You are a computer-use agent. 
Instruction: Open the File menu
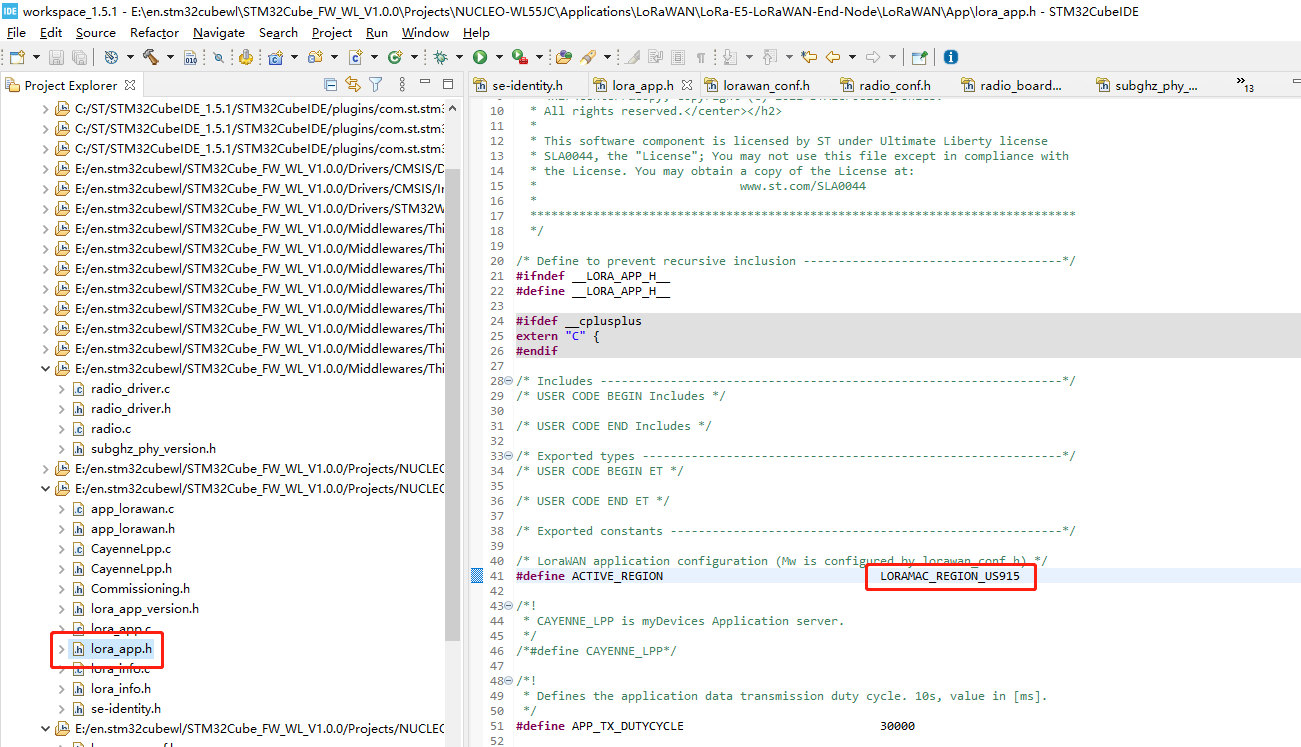click(16, 32)
